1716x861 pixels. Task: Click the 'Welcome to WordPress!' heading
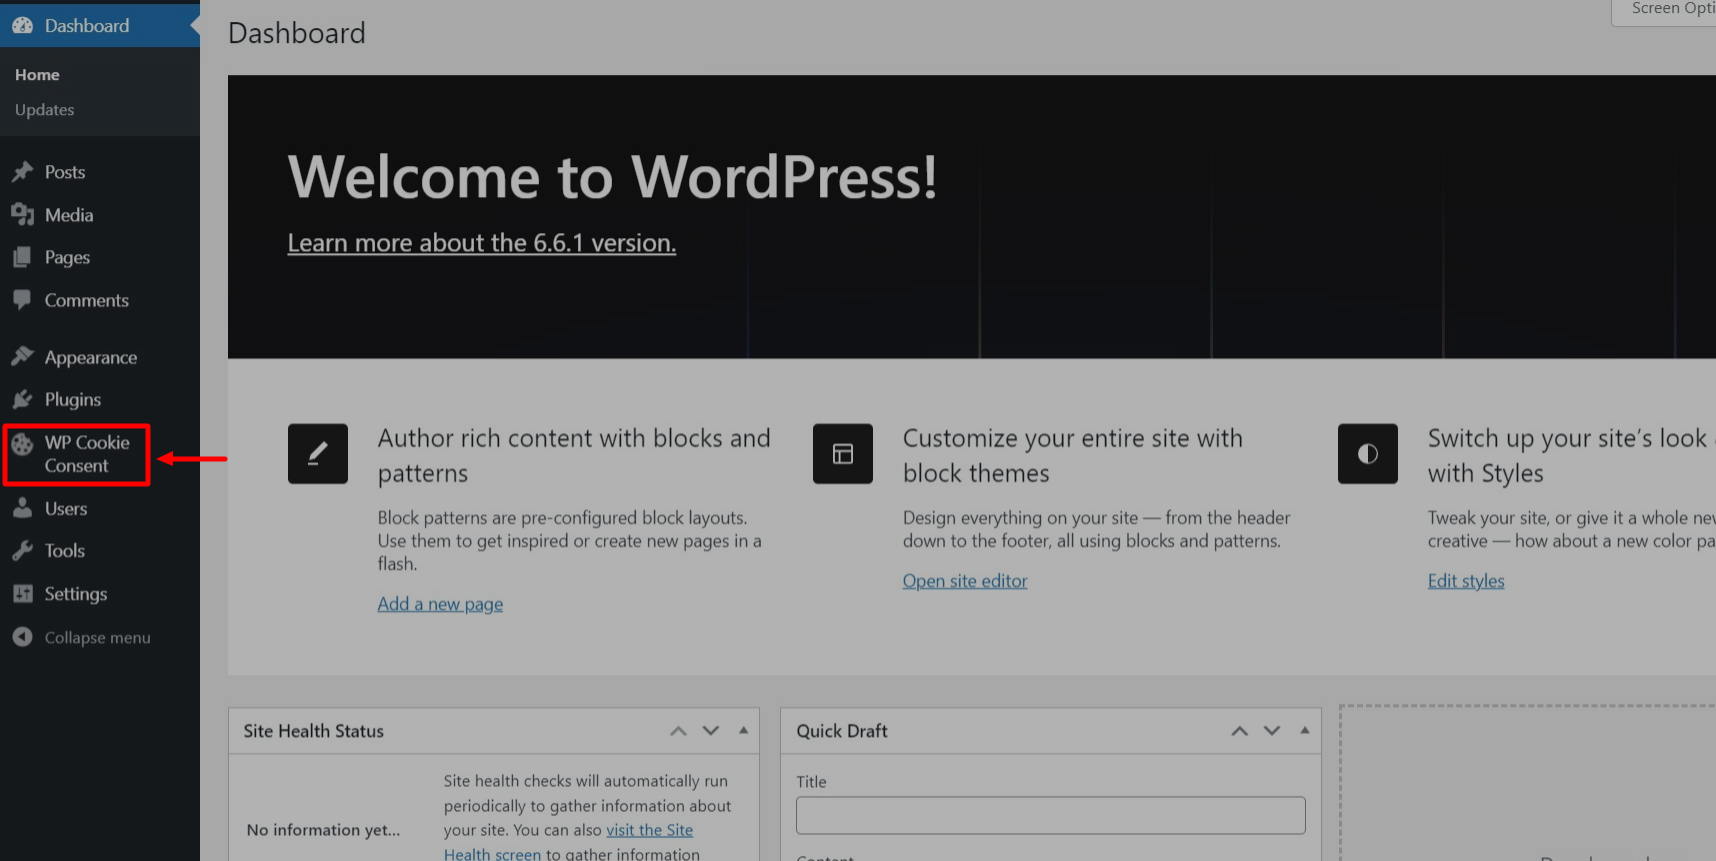612,177
